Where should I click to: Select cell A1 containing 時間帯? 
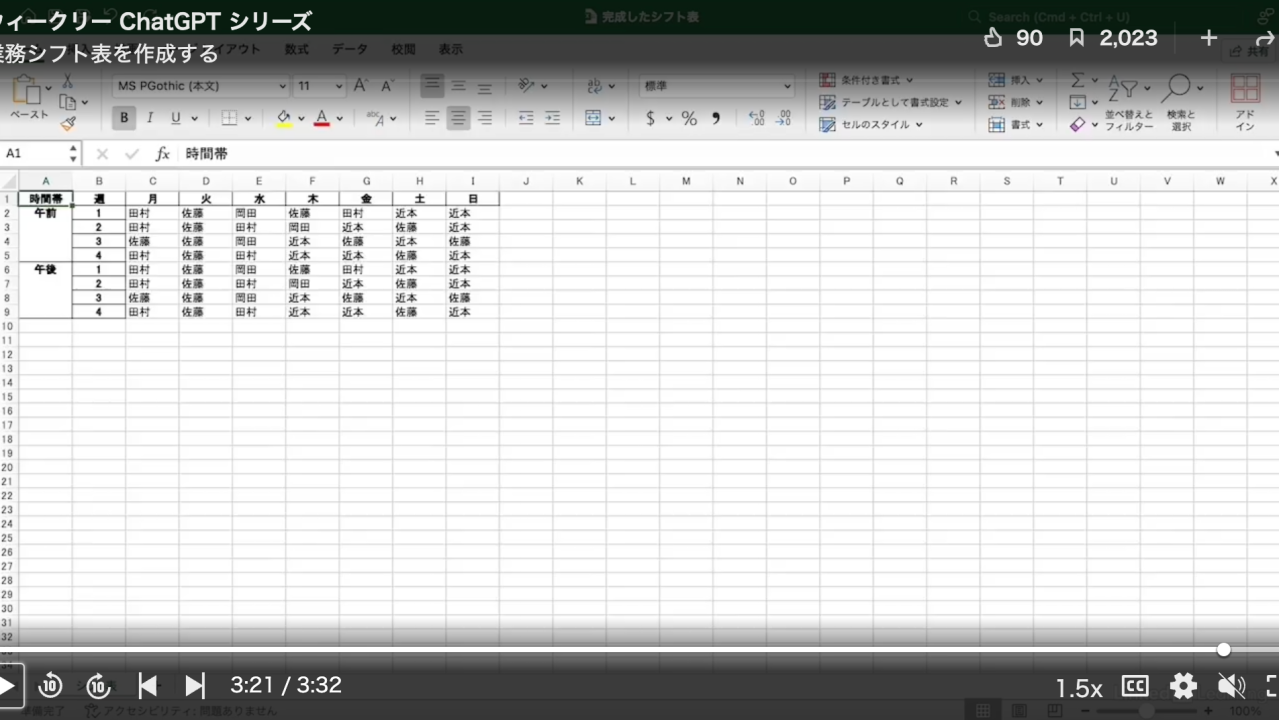[x=45, y=199]
